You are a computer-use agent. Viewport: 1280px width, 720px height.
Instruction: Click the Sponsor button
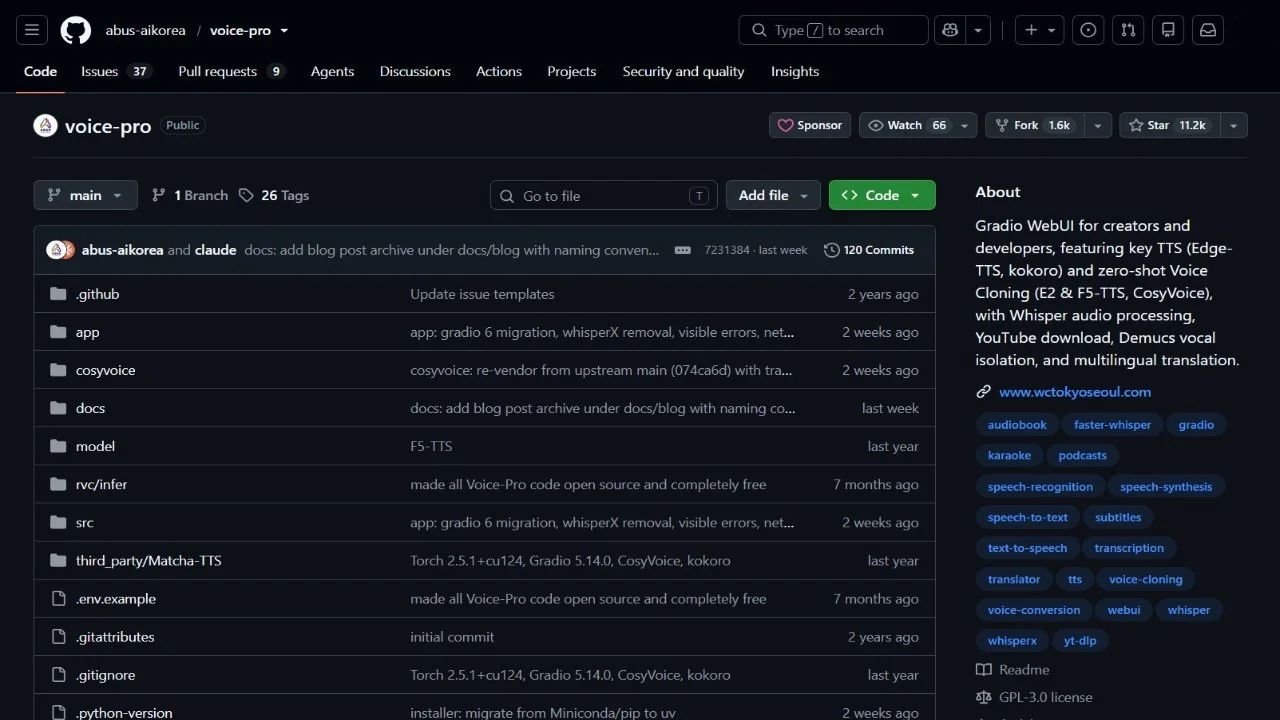point(810,125)
